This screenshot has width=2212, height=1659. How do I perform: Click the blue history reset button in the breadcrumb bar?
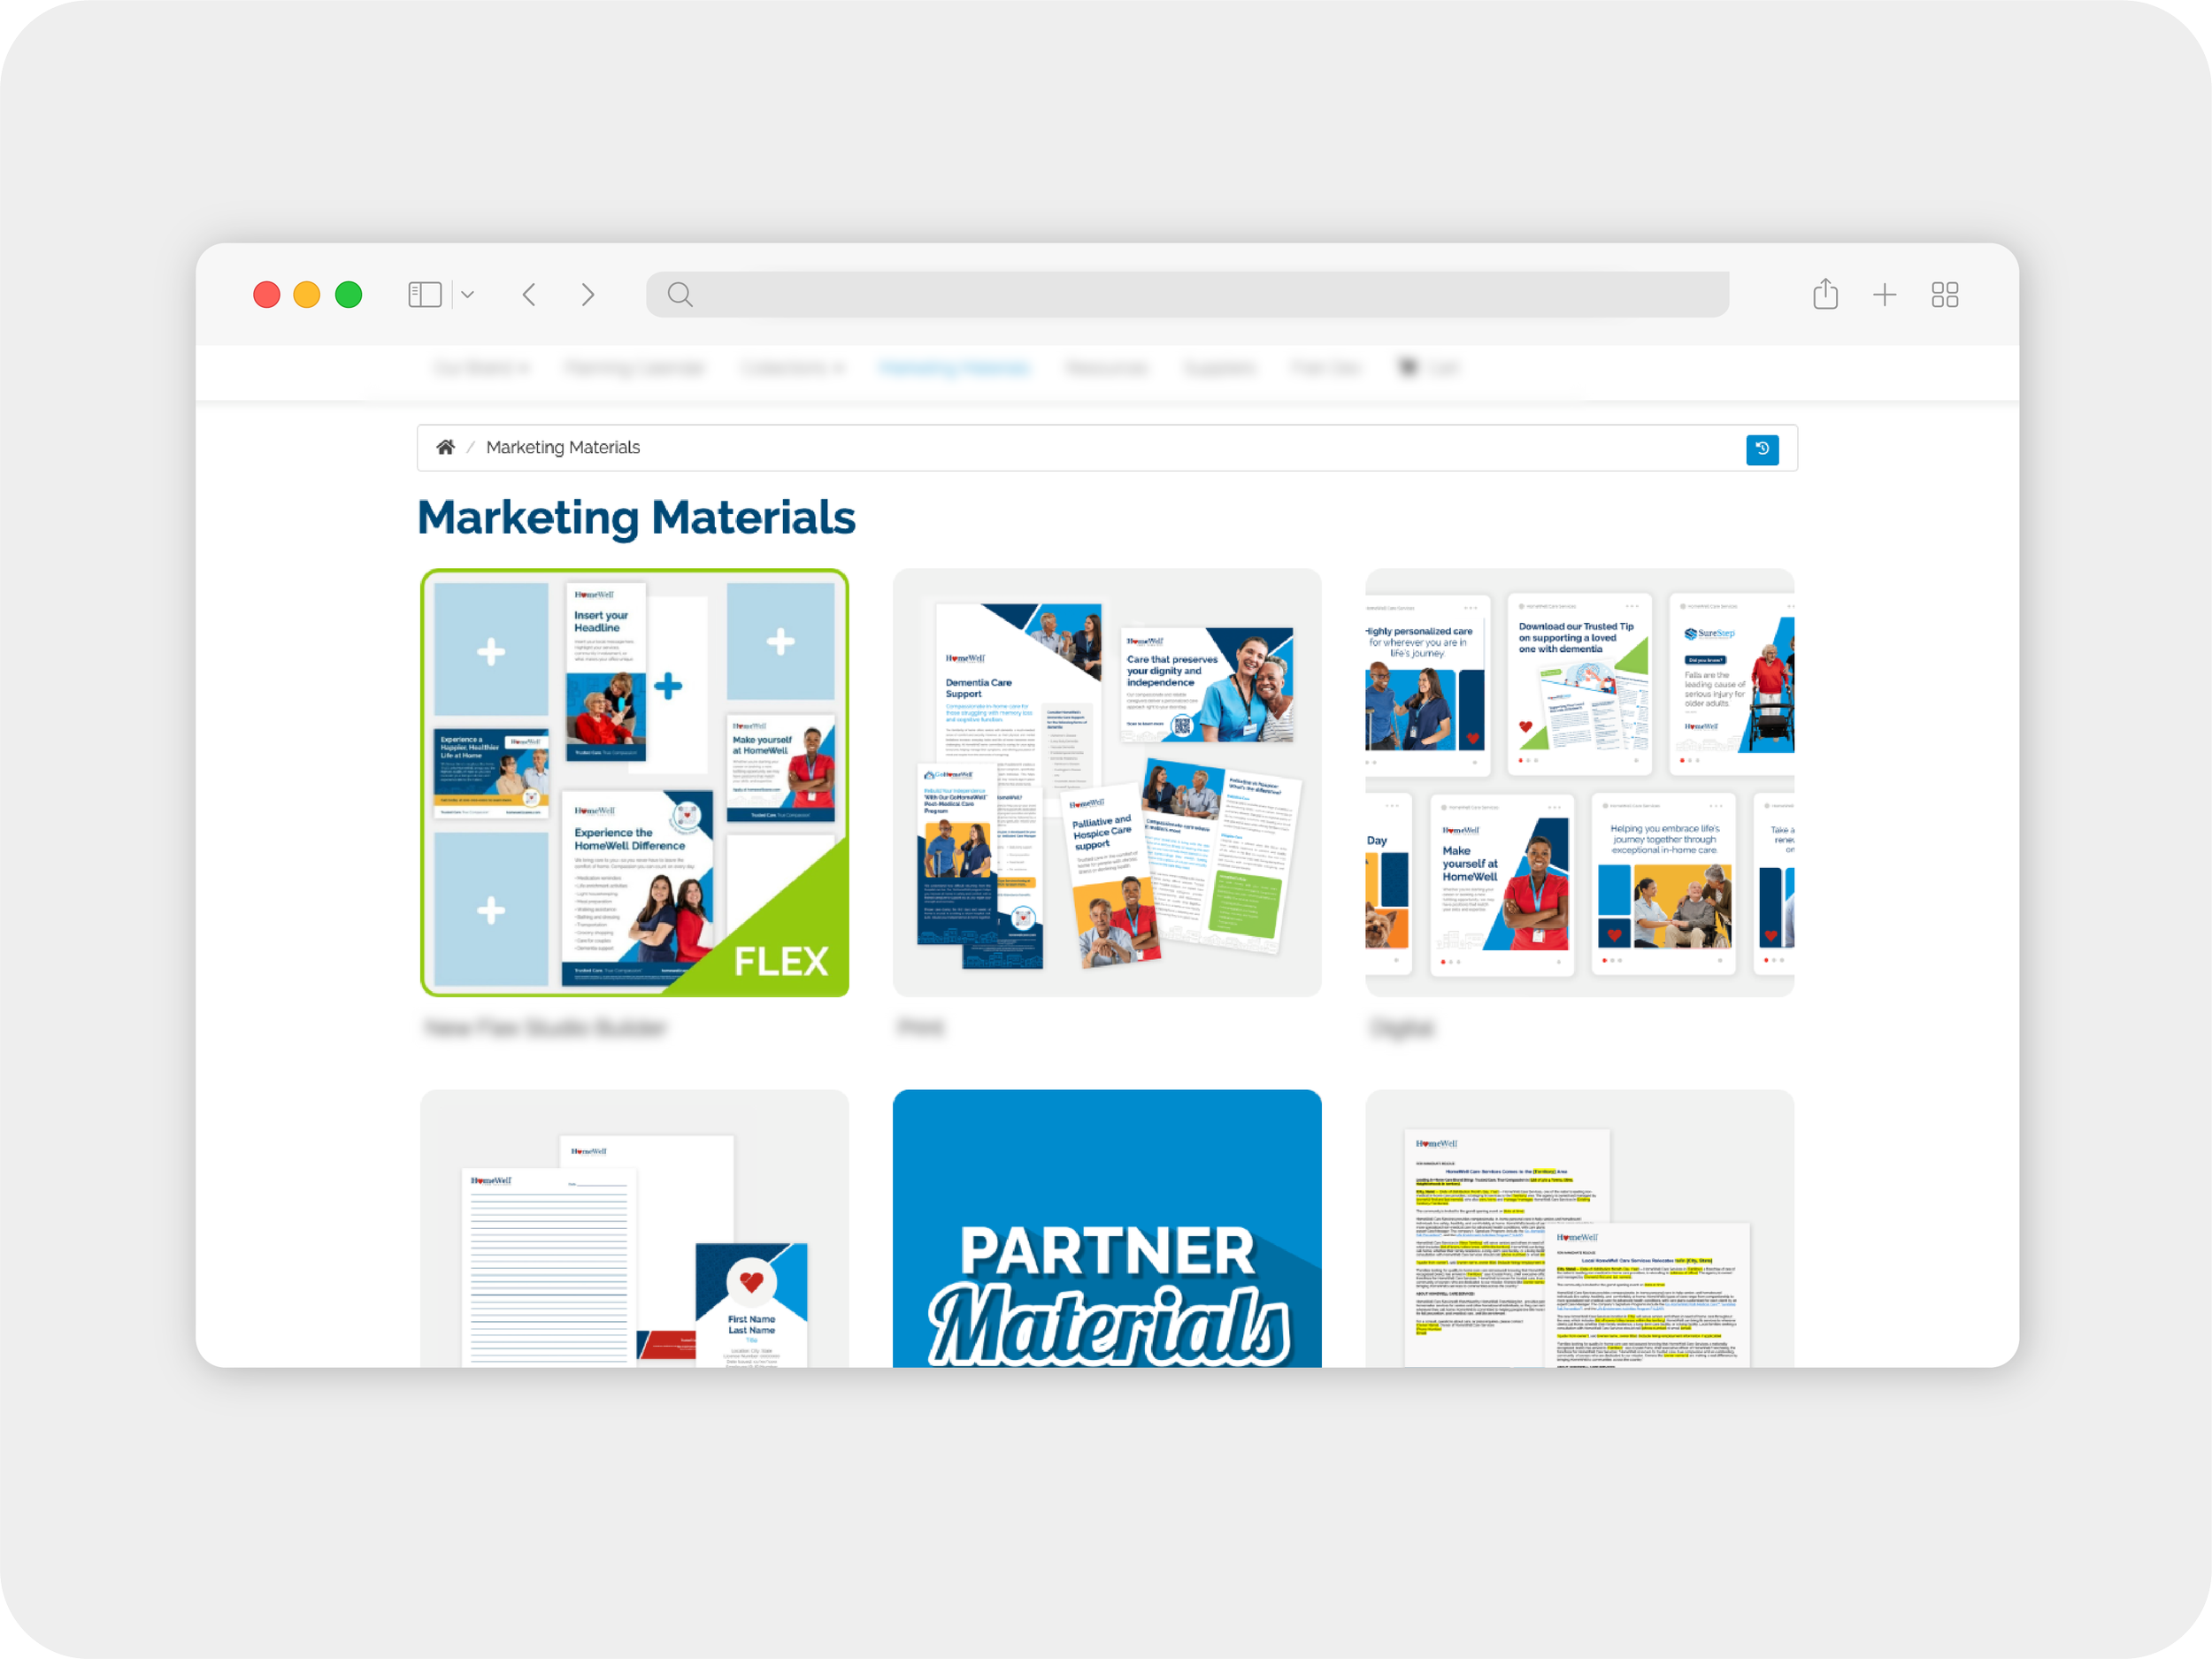[1762, 449]
